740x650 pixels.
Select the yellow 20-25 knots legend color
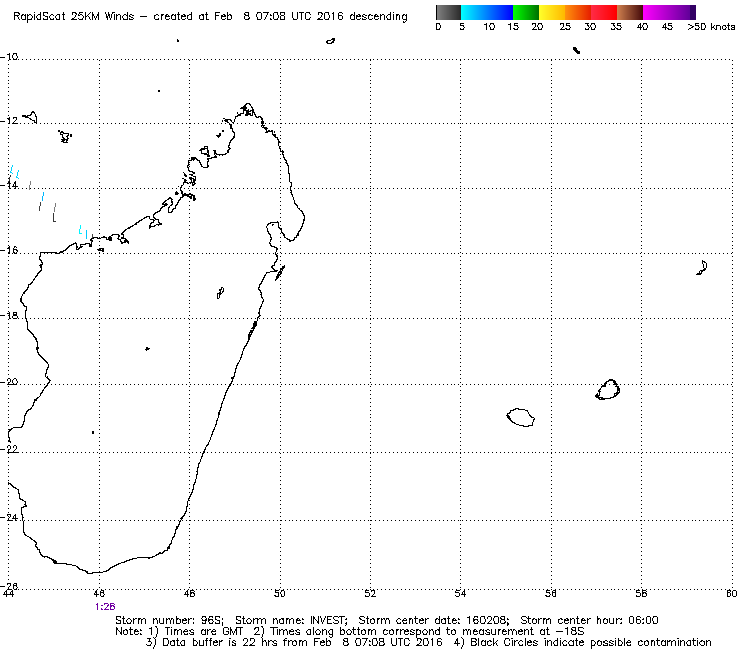coord(552,12)
